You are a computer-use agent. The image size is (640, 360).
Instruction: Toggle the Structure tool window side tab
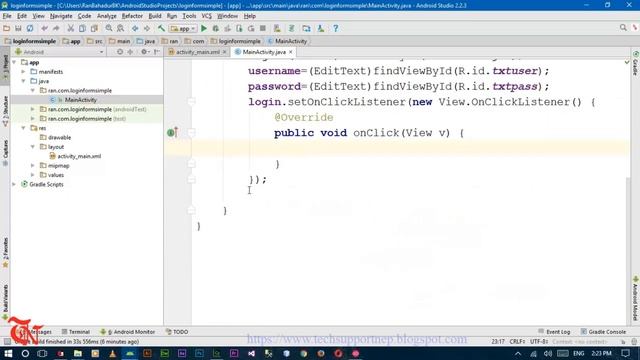pyautogui.click(x=5, y=110)
